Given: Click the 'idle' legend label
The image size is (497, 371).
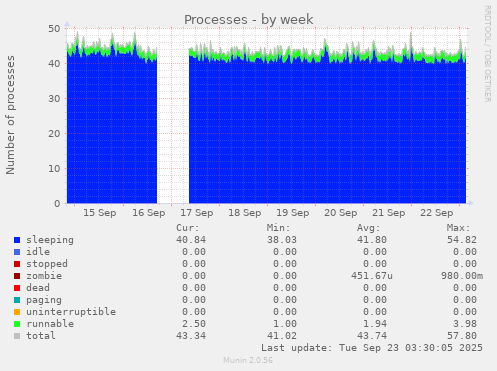Looking at the screenshot, I should (38, 252).
